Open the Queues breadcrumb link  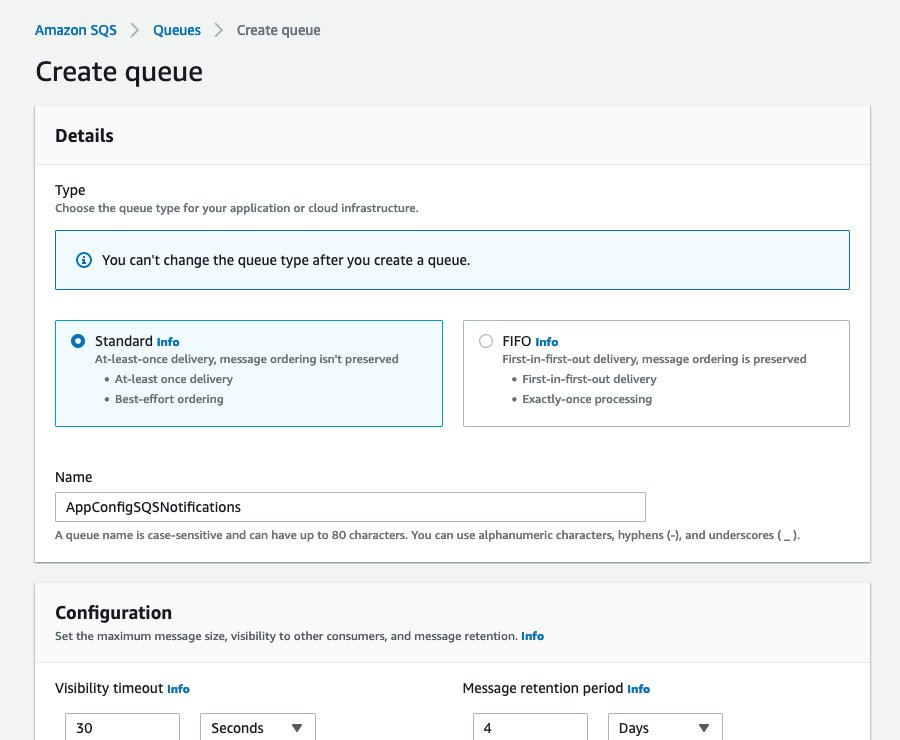pyautogui.click(x=176, y=30)
